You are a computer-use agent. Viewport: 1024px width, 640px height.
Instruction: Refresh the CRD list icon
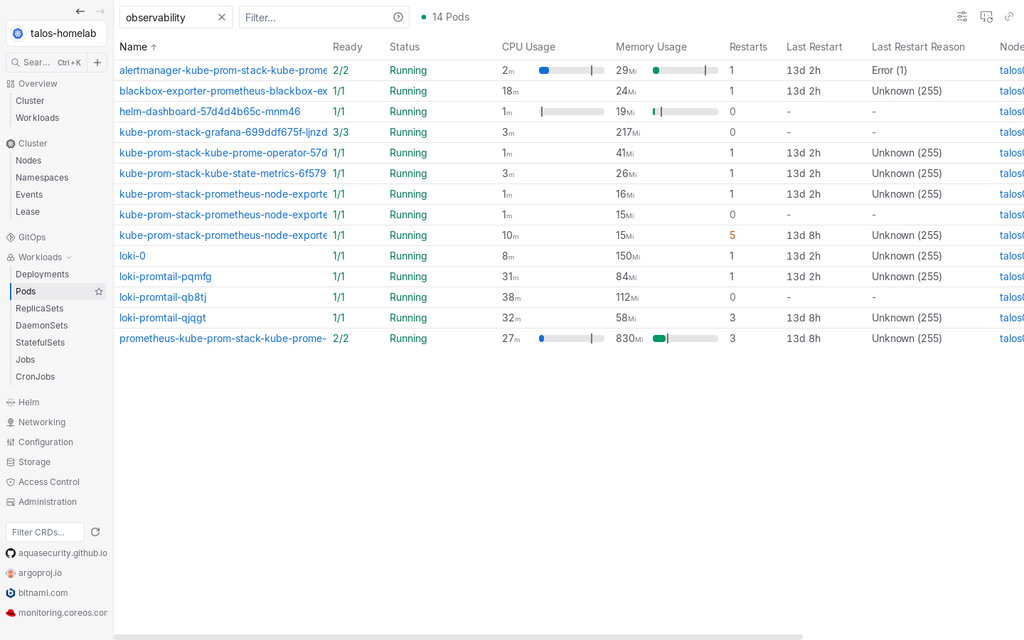(95, 532)
